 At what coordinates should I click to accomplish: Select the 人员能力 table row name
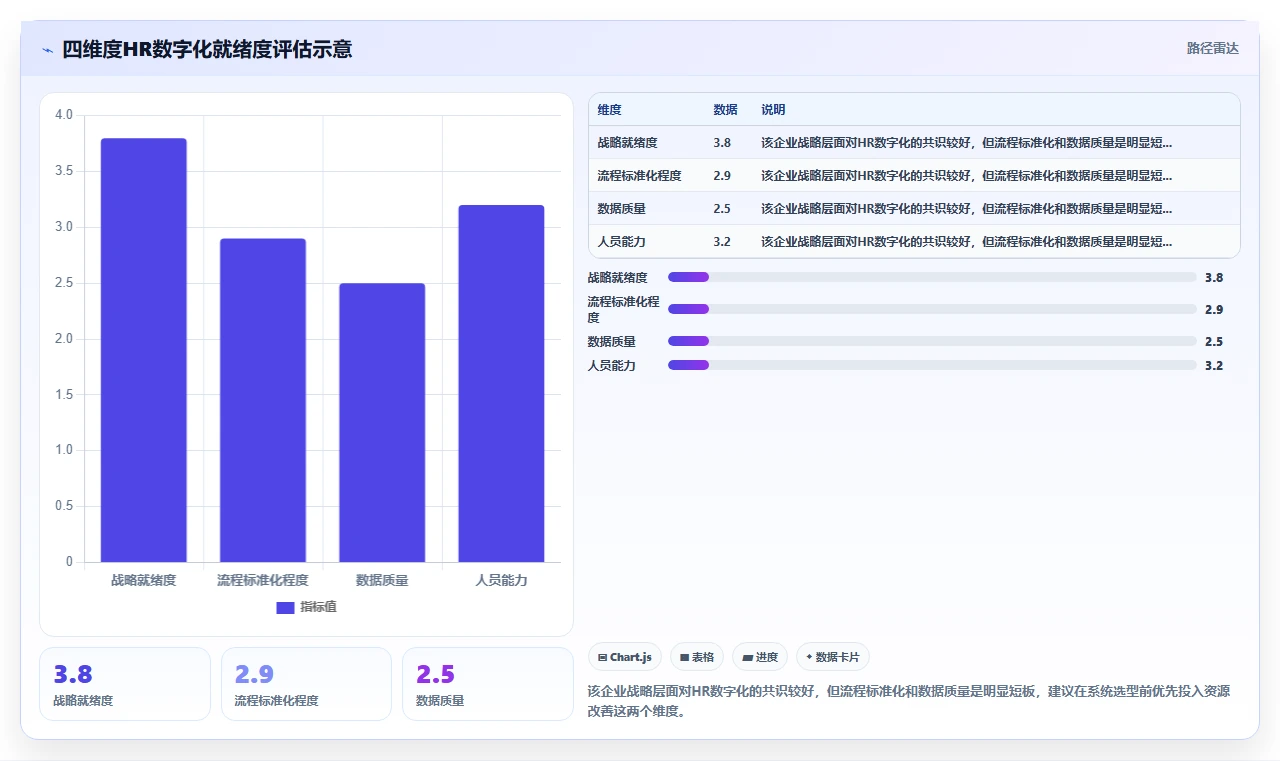621,242
